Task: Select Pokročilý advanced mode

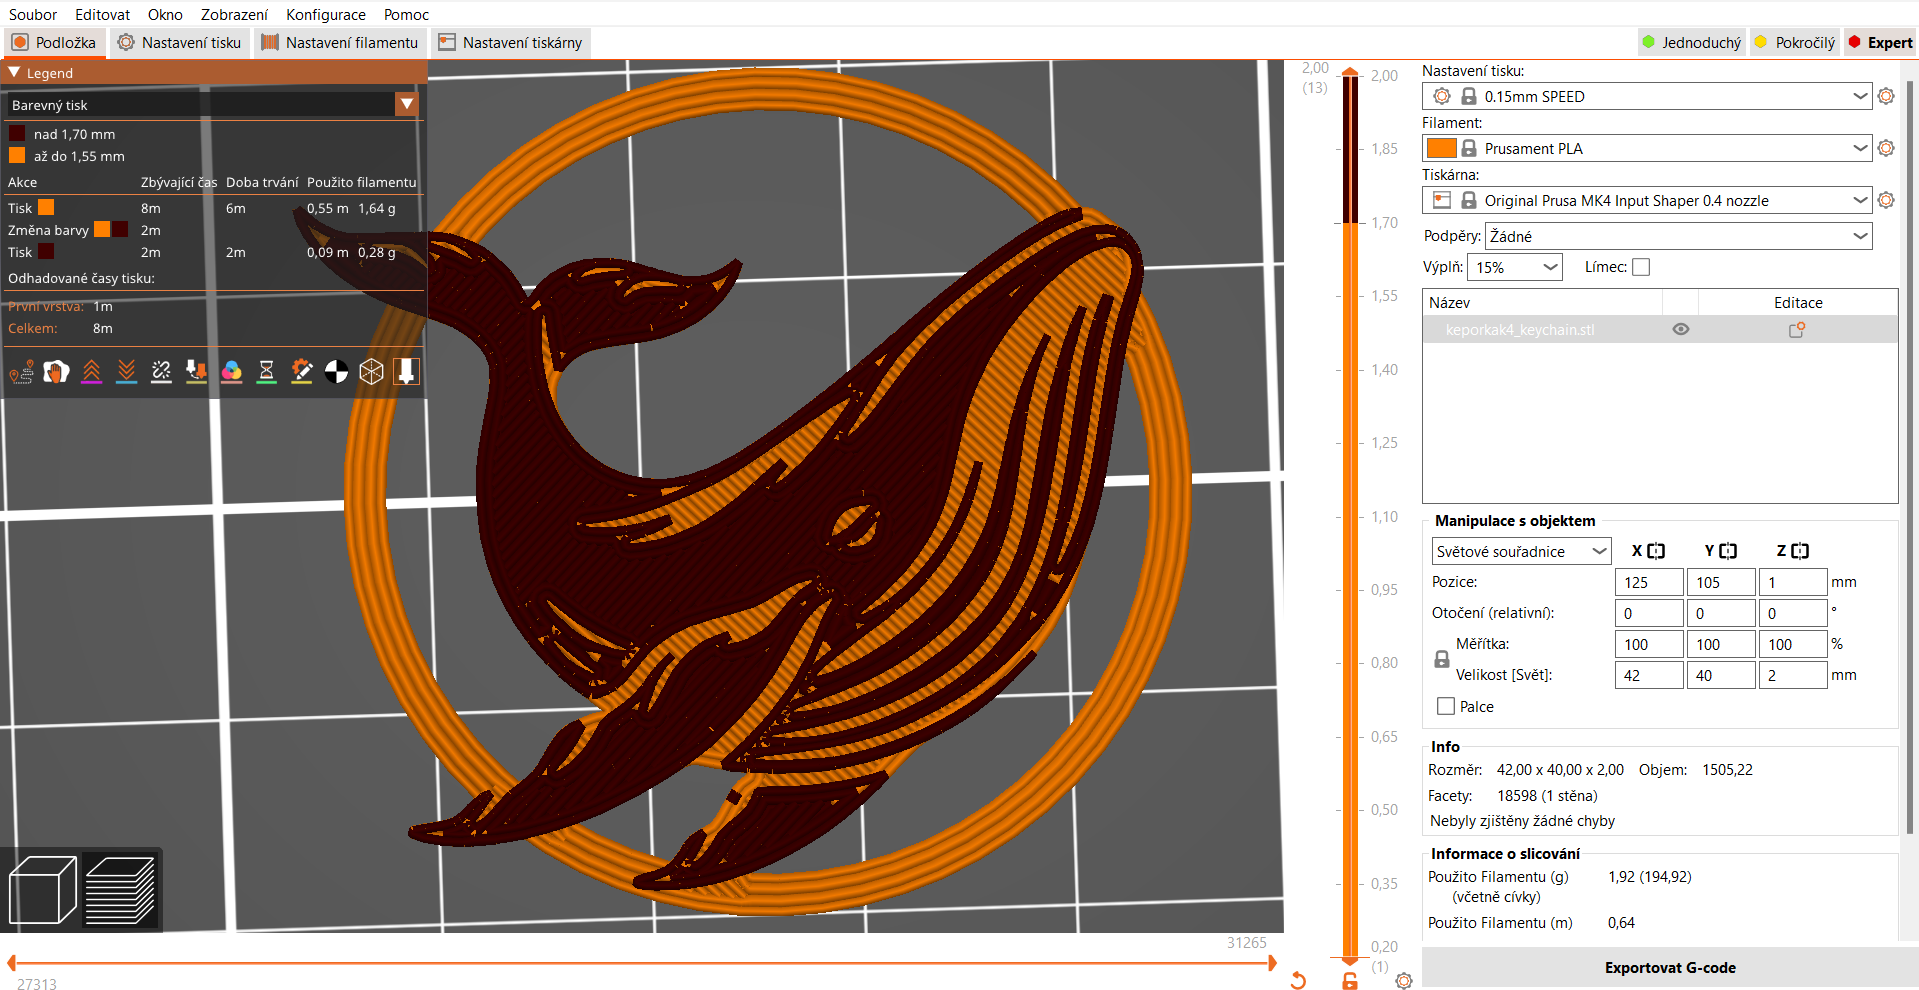Action: pyautogui.click(x=1795, y=42)
